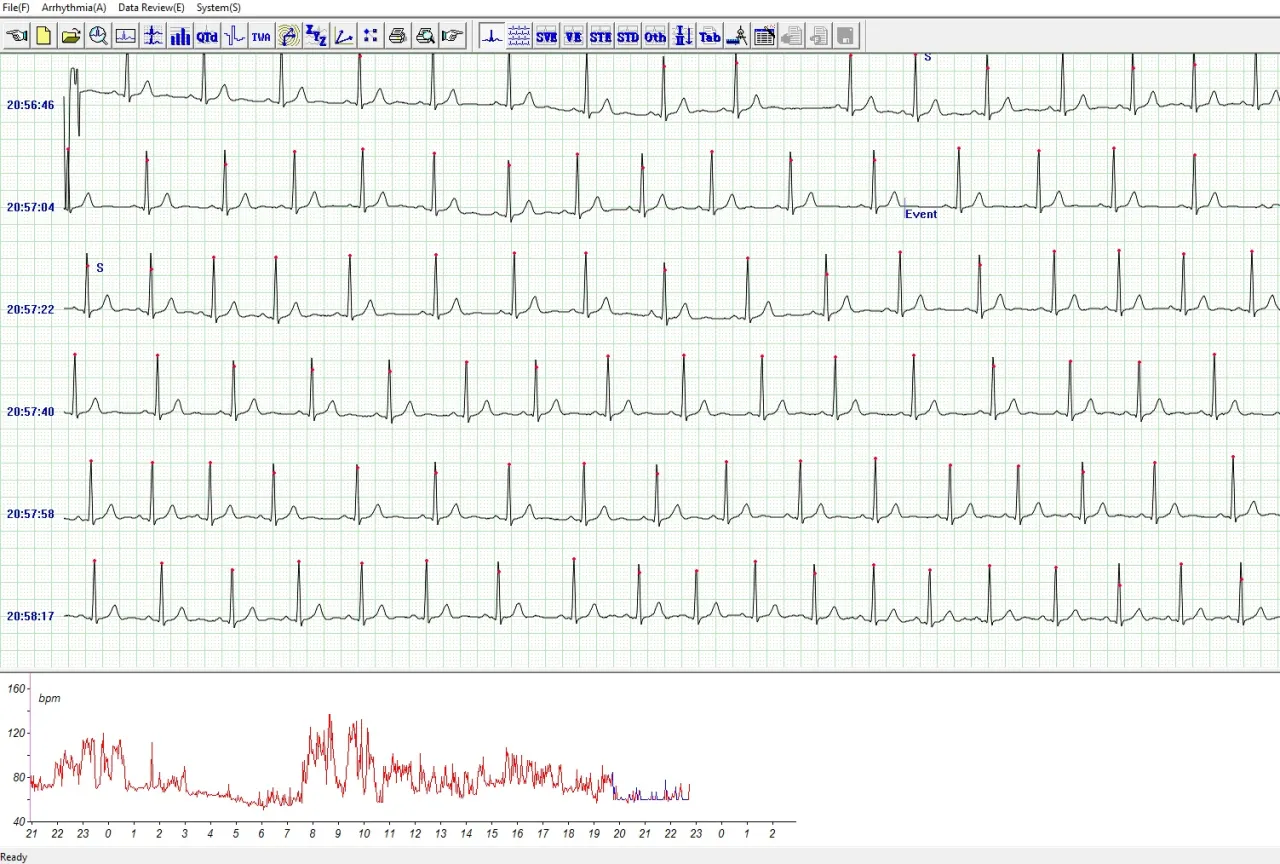The width and height of the screenshot is (1280, 864).
Task: Select the TWA analysis tool
Action: [260, 36]
